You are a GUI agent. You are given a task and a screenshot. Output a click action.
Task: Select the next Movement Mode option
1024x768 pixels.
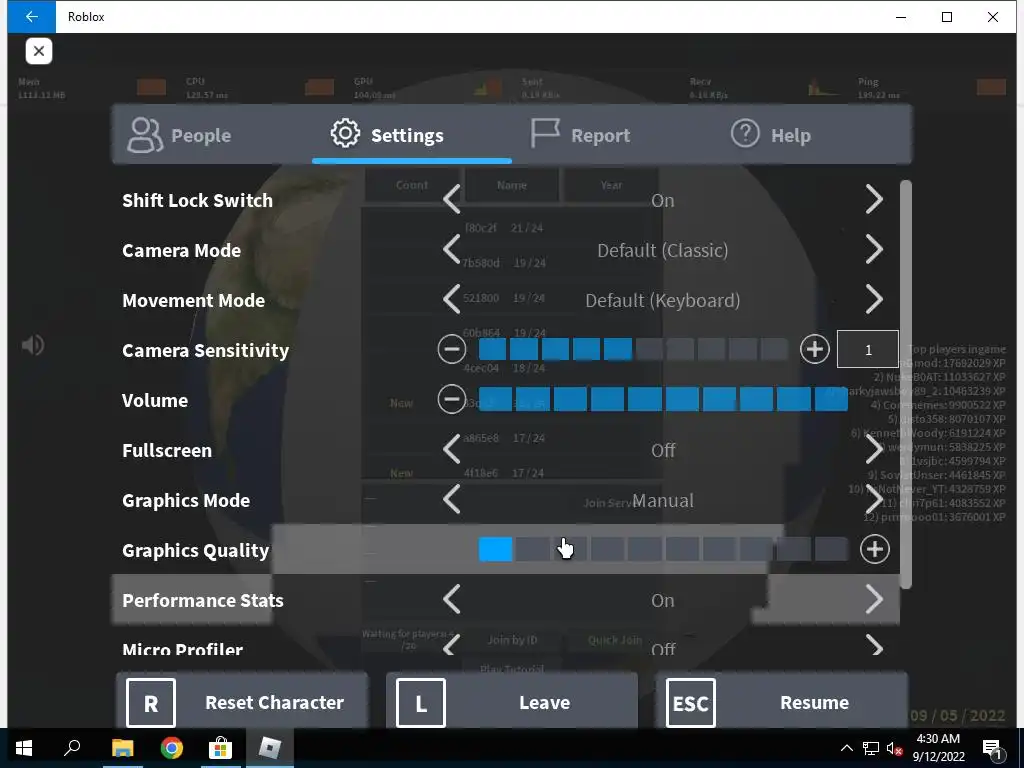874,299
